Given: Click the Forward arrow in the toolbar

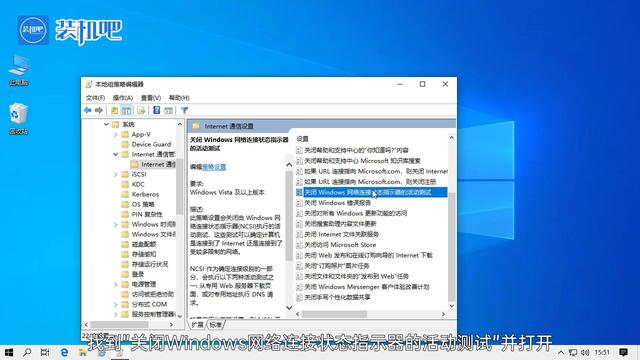Looking at the screenshot, I should [x=99, y=110].
